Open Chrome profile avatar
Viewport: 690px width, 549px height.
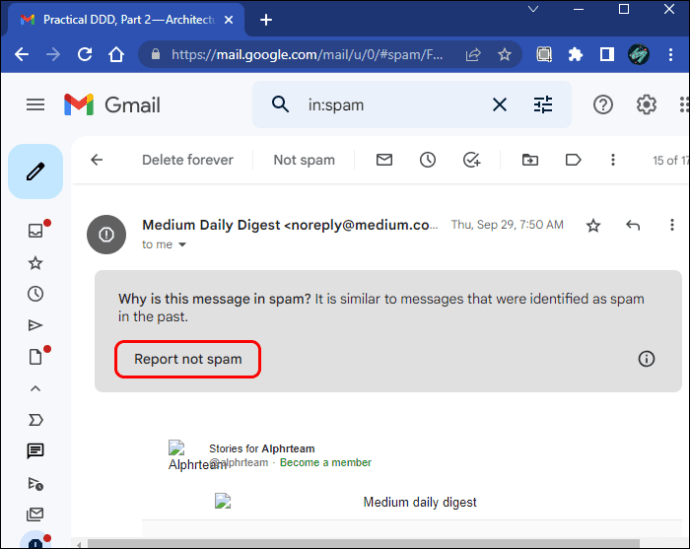coord(638,55)
